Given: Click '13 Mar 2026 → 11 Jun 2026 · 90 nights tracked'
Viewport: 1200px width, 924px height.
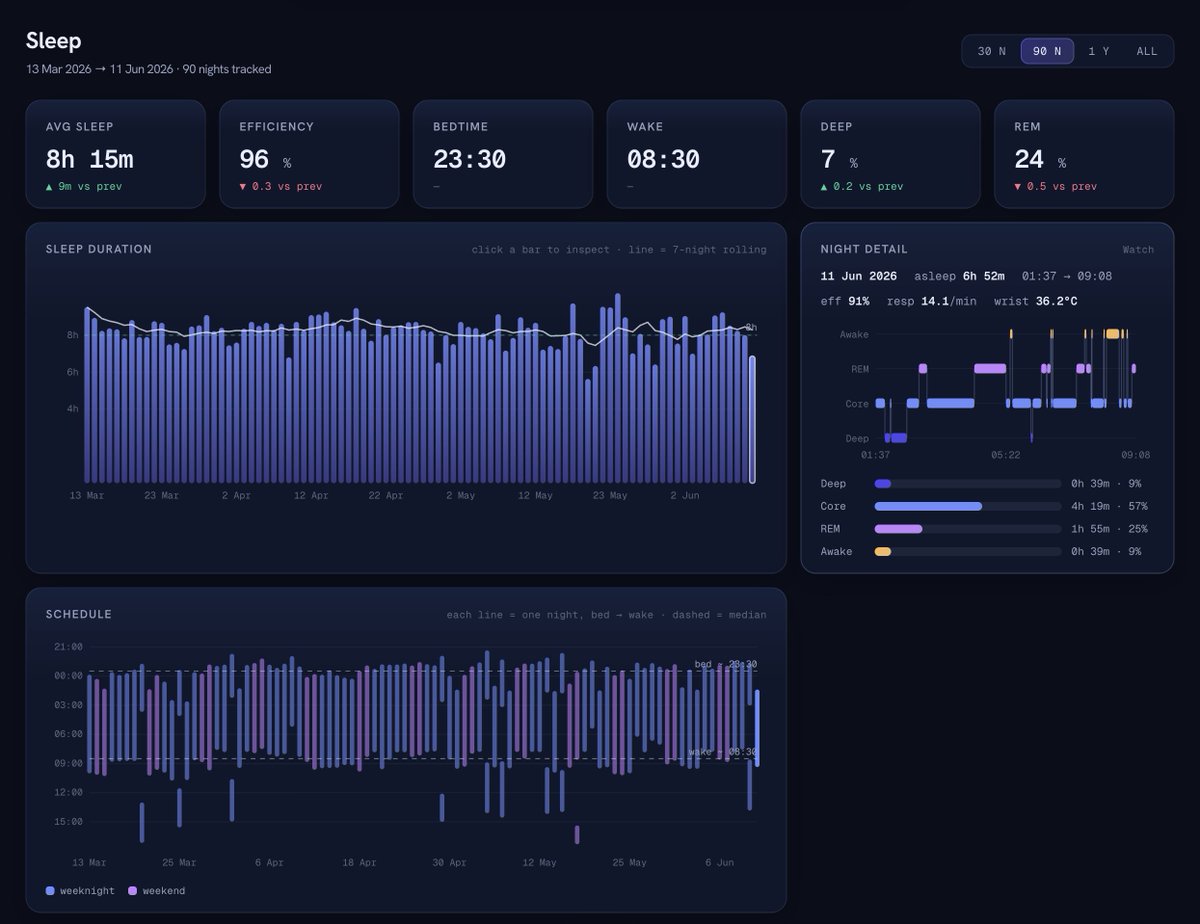Looking at the screenshot, I should 149,69.
